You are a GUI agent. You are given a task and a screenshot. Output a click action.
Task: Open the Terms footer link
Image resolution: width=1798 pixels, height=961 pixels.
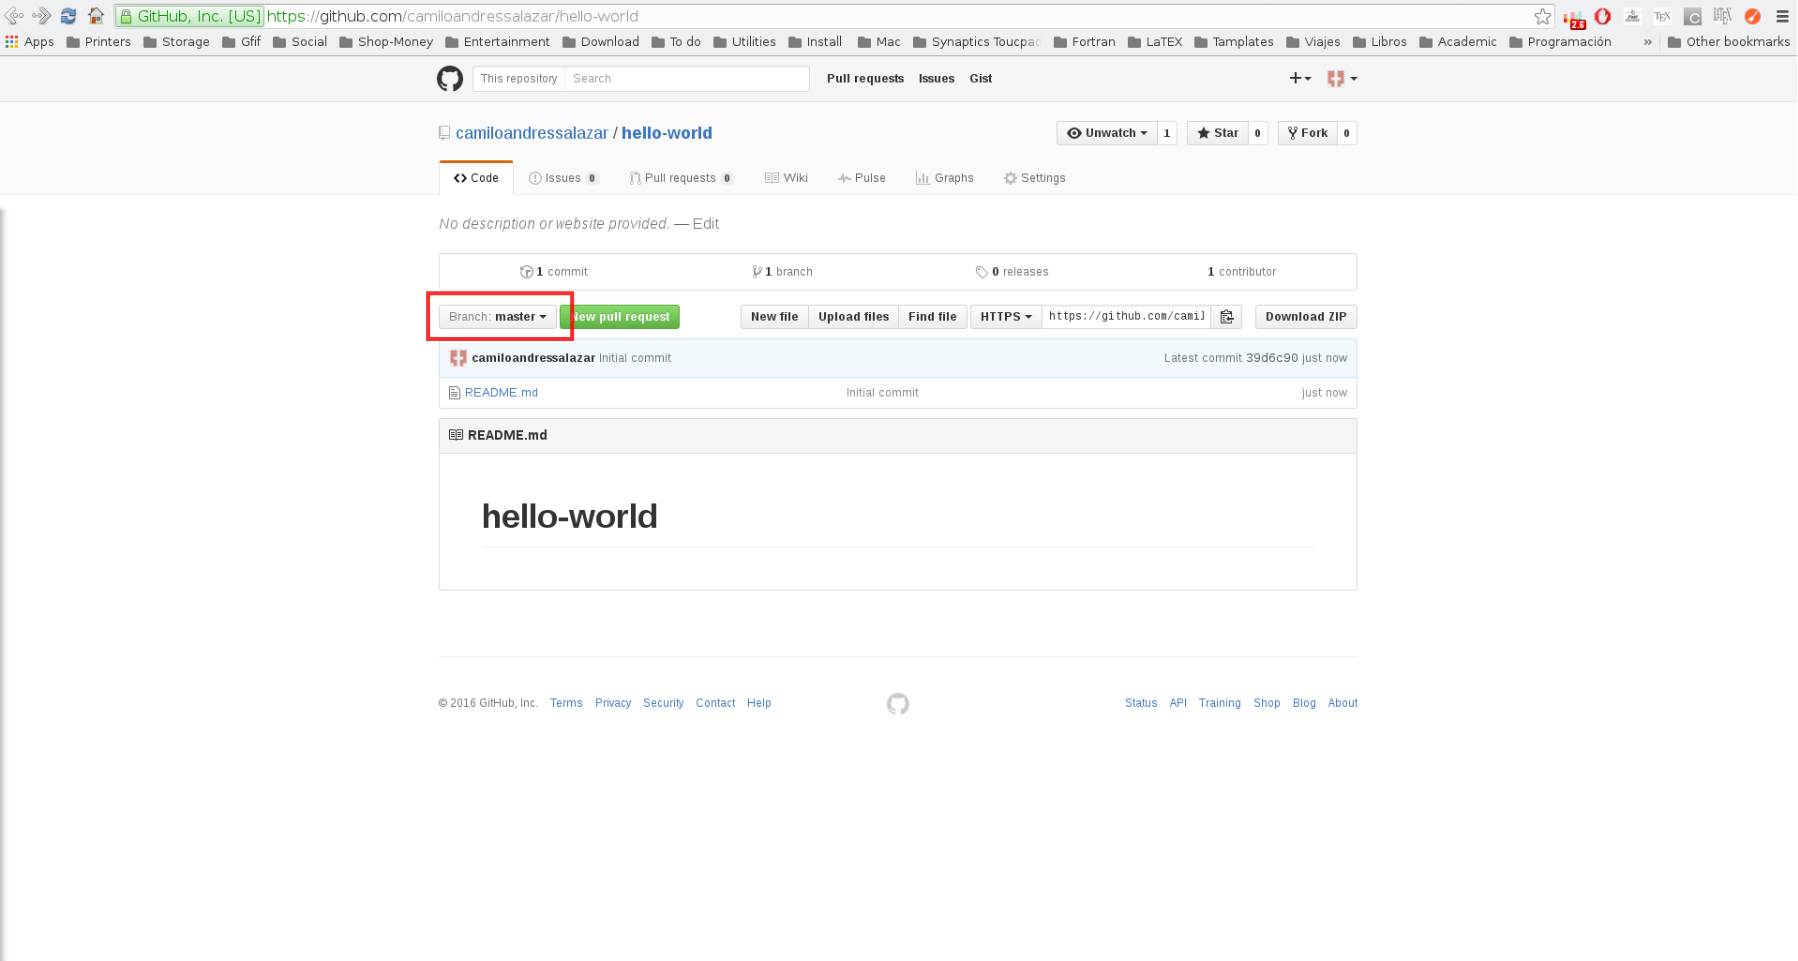[566, 703]
